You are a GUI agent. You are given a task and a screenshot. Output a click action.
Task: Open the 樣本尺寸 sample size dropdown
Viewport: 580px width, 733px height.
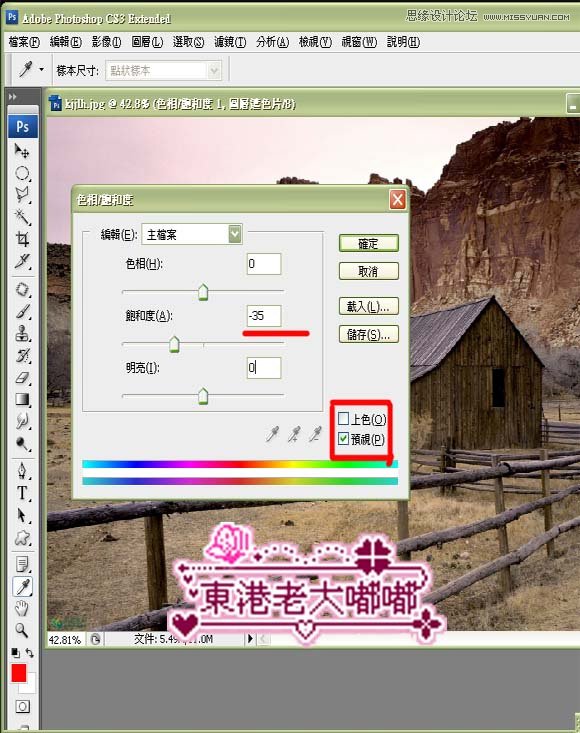[163, 71]
